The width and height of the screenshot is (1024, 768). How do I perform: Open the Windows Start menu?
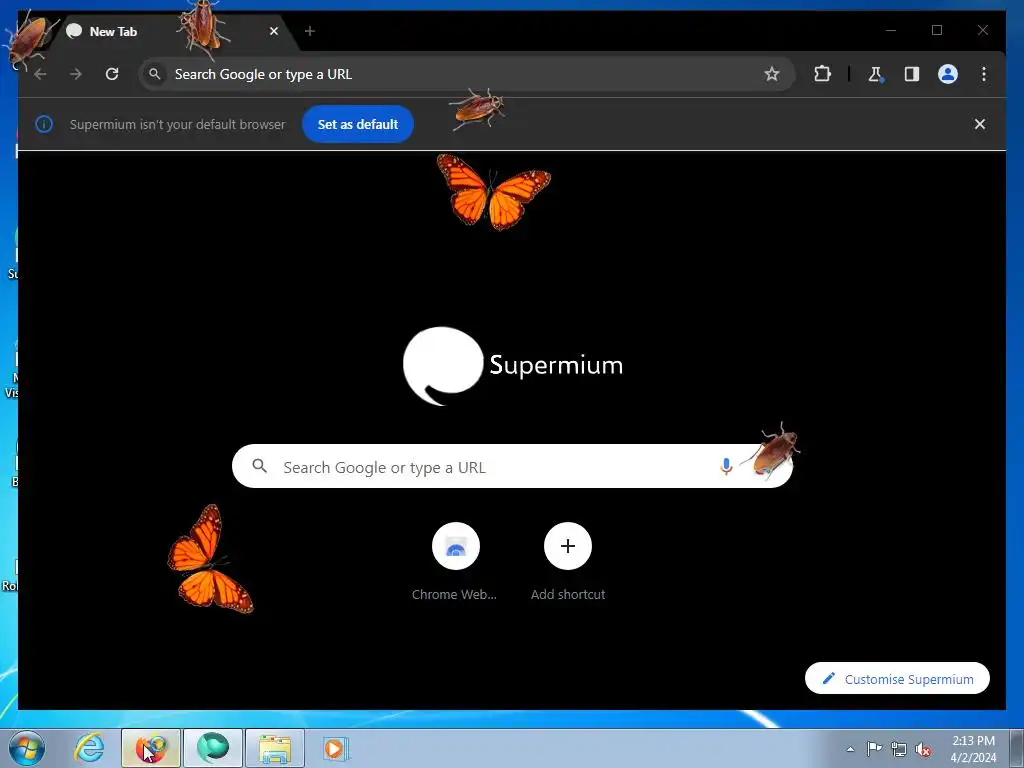pos(27,748)
